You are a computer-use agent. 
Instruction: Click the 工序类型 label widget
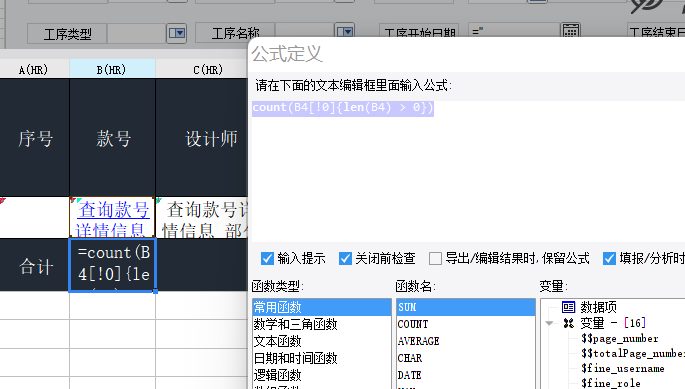coord(67,34)
